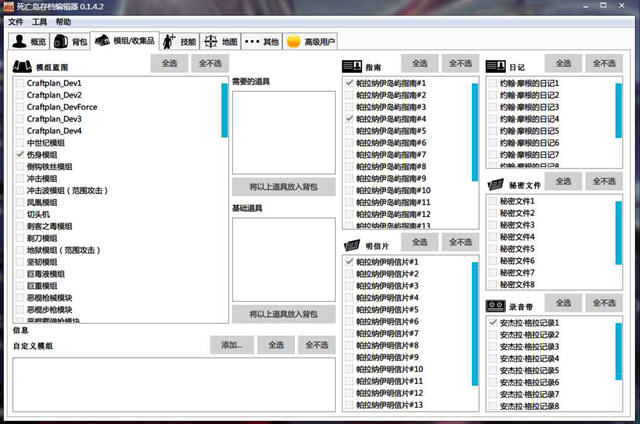The height and width of the screenshot is (424, 640).
Task: Select the 冲击波模组（范围攻击） row text
Action: (67, 191)
